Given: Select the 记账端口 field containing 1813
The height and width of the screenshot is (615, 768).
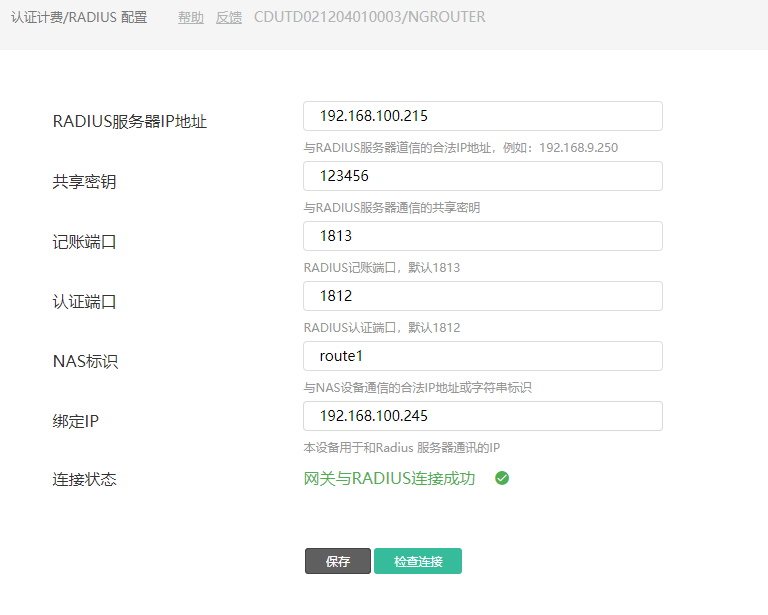Looking at the screenshot, I should (482, 236).
